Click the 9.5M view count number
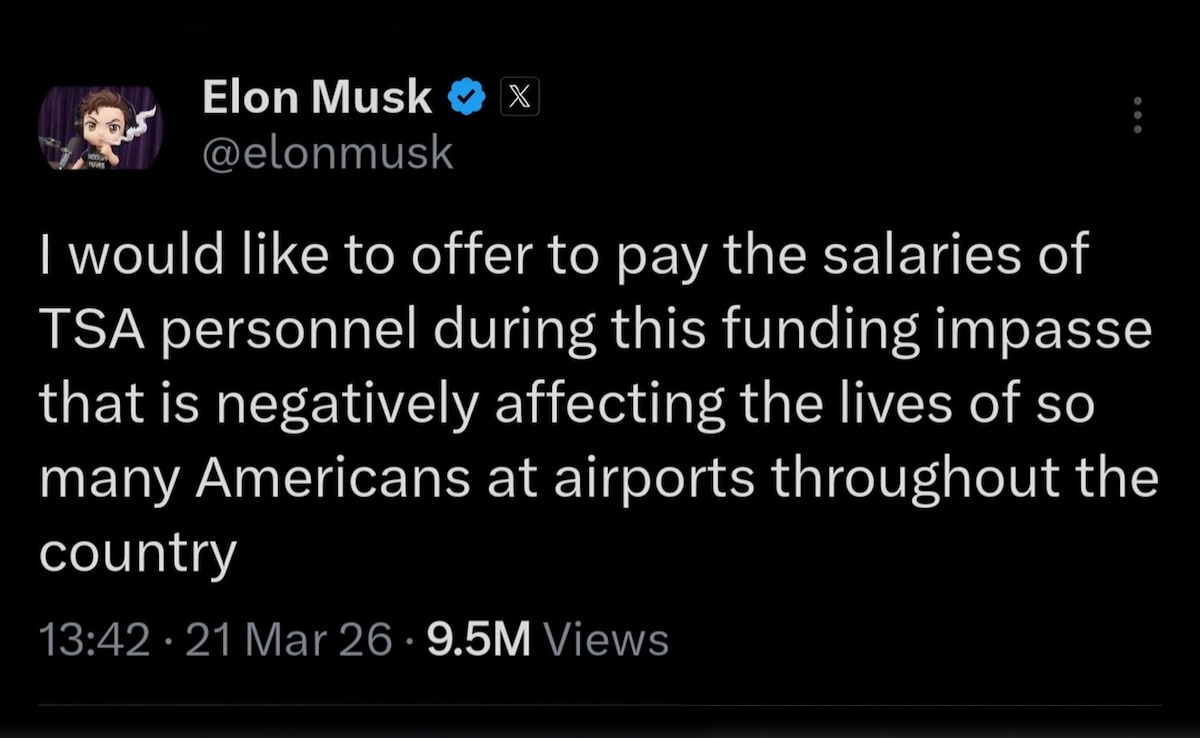Viewport: 1200px width, 738px height. [479, 640]
